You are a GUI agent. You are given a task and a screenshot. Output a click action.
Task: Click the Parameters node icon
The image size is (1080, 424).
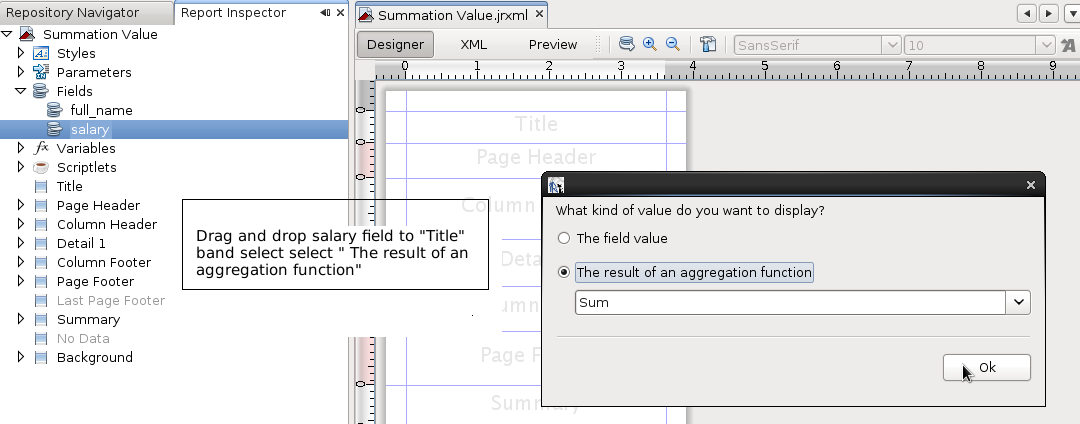tap(41, 72)
